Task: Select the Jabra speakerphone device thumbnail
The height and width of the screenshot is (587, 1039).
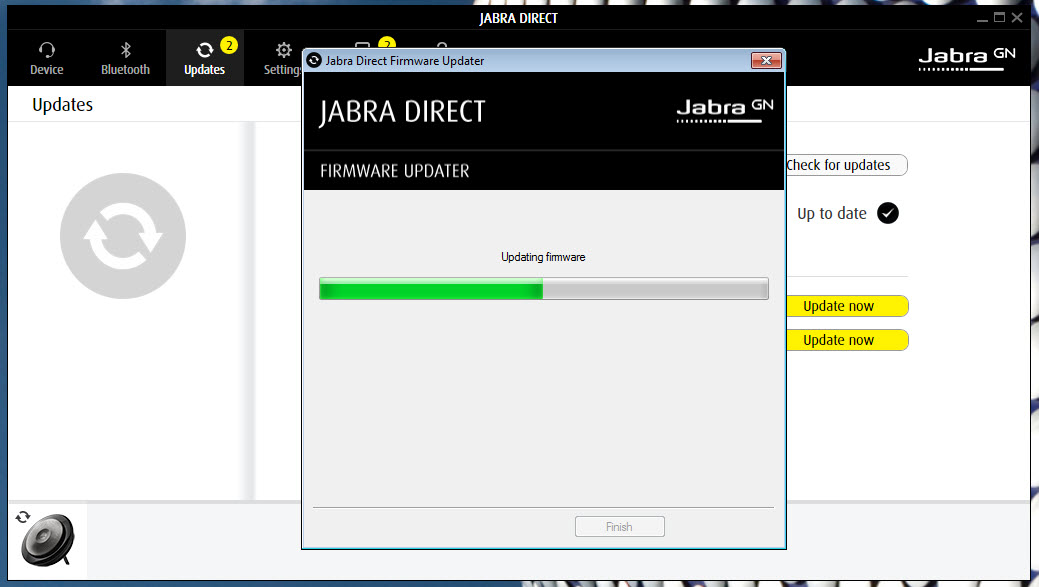Action: [x=48, y=541]
